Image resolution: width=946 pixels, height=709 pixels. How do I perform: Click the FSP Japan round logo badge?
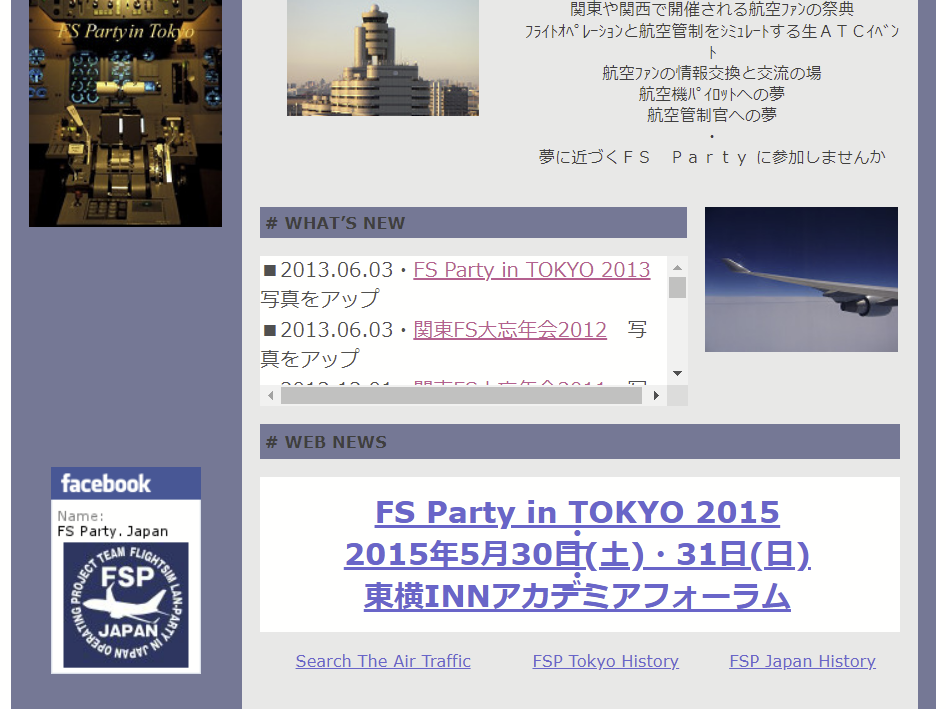tap(126, 605)
